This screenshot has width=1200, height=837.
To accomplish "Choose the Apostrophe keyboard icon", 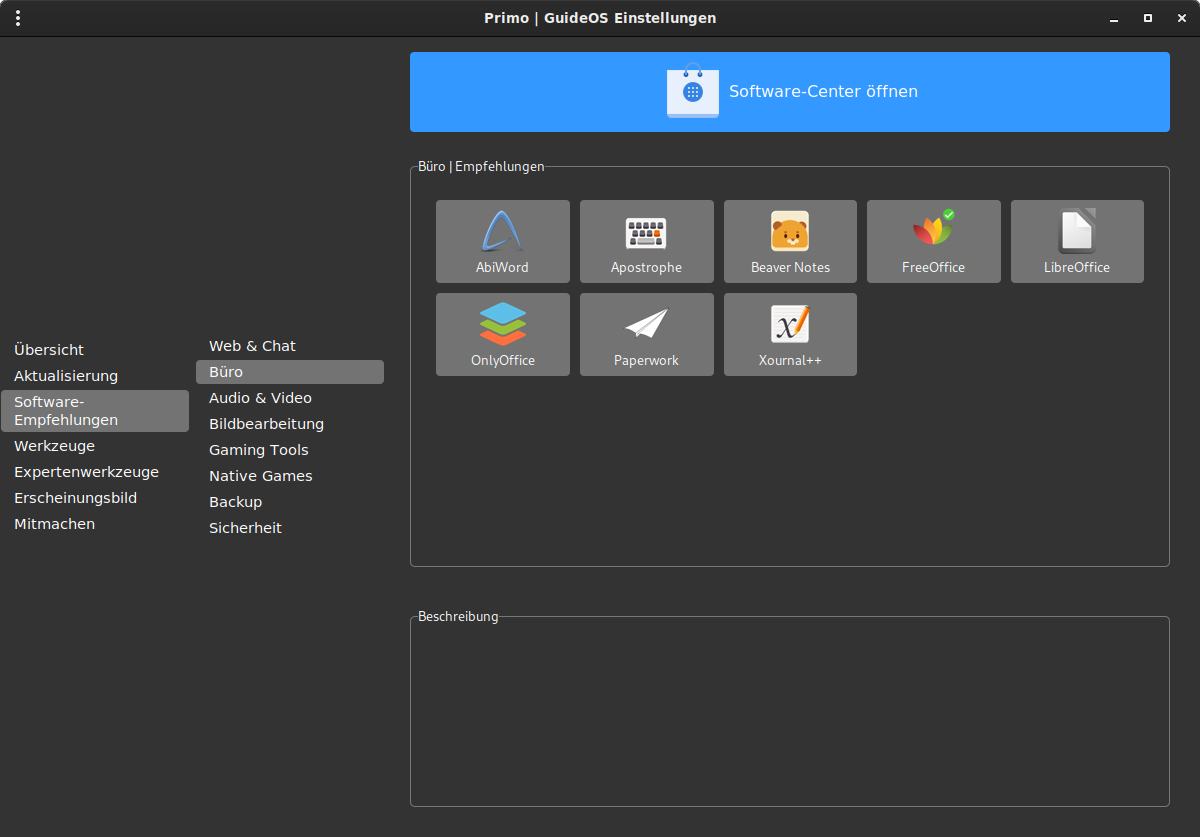I will 646,233.
